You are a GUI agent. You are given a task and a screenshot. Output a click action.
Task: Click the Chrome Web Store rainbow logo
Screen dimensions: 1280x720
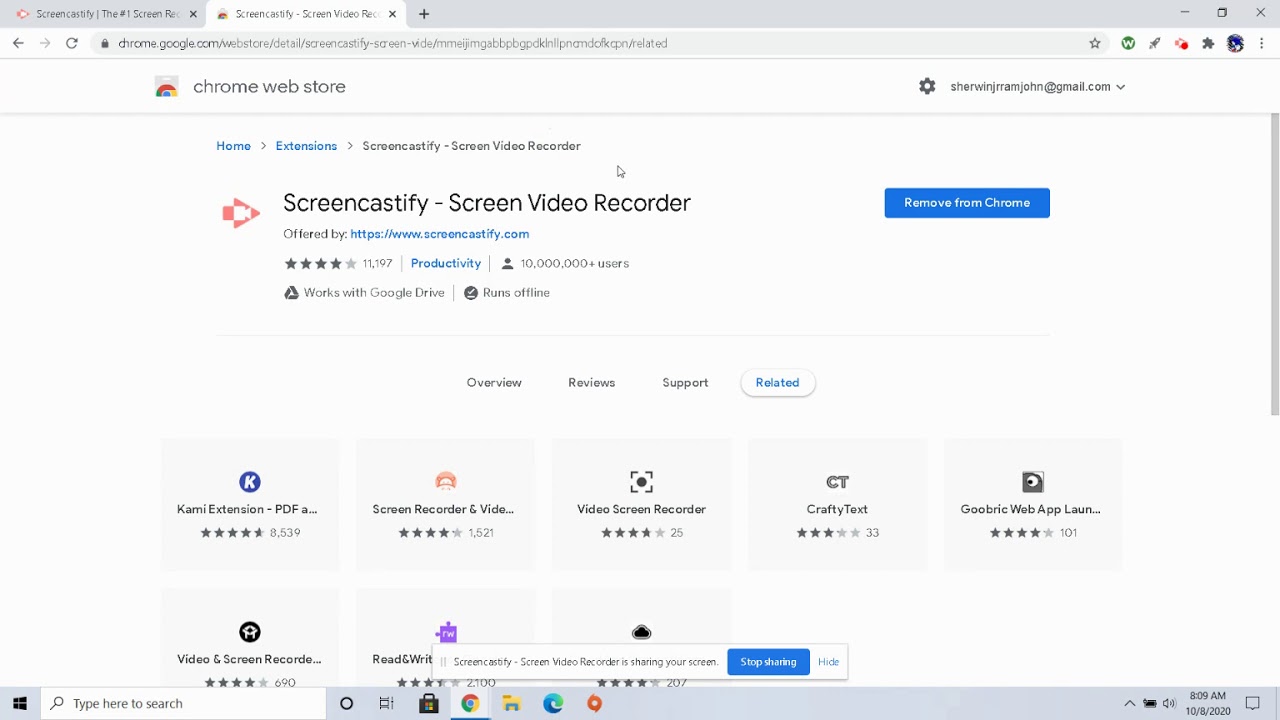(167, 87)
